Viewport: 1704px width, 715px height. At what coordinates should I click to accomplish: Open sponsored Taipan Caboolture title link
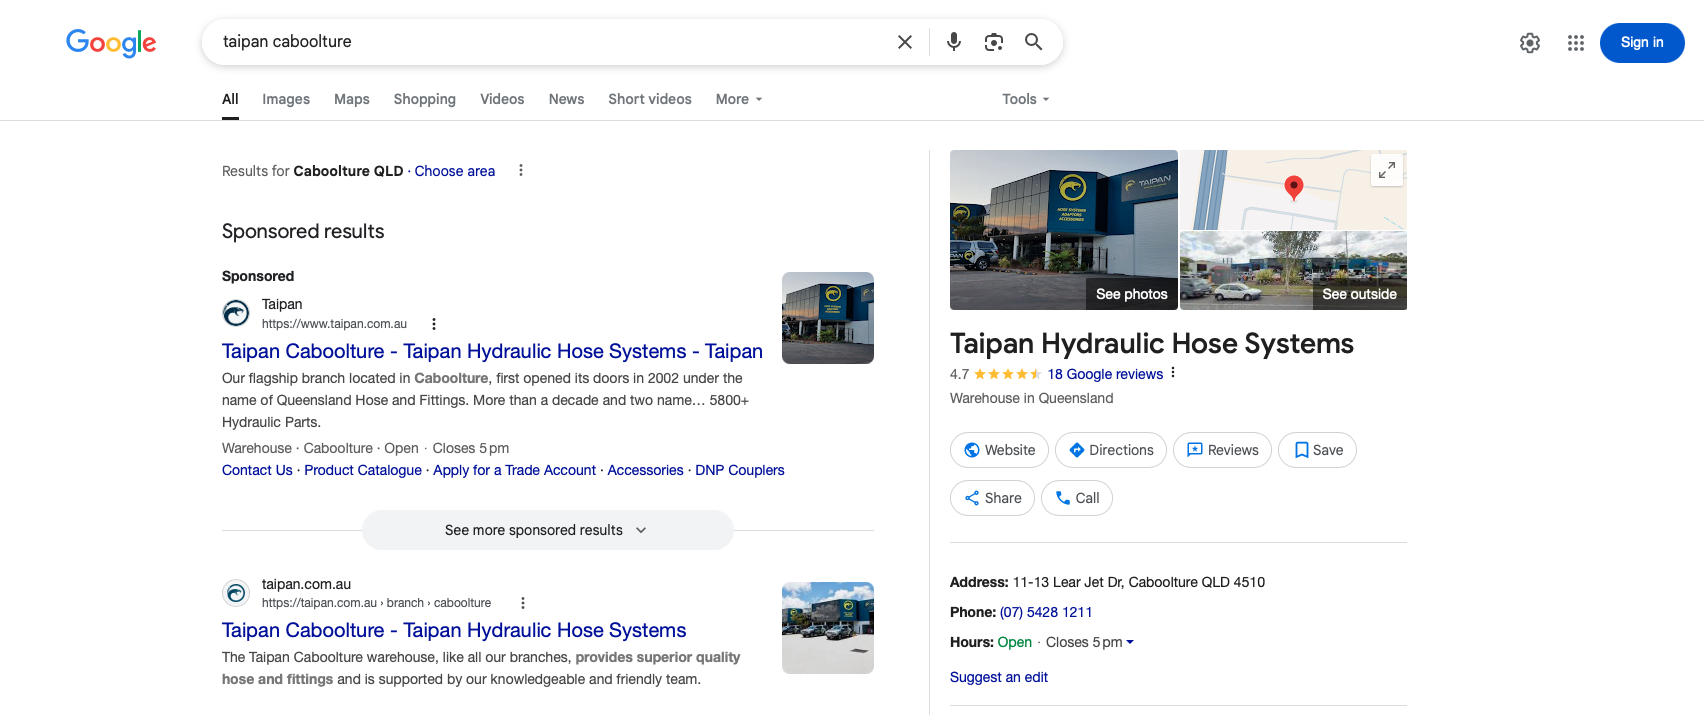pos(492,351)
